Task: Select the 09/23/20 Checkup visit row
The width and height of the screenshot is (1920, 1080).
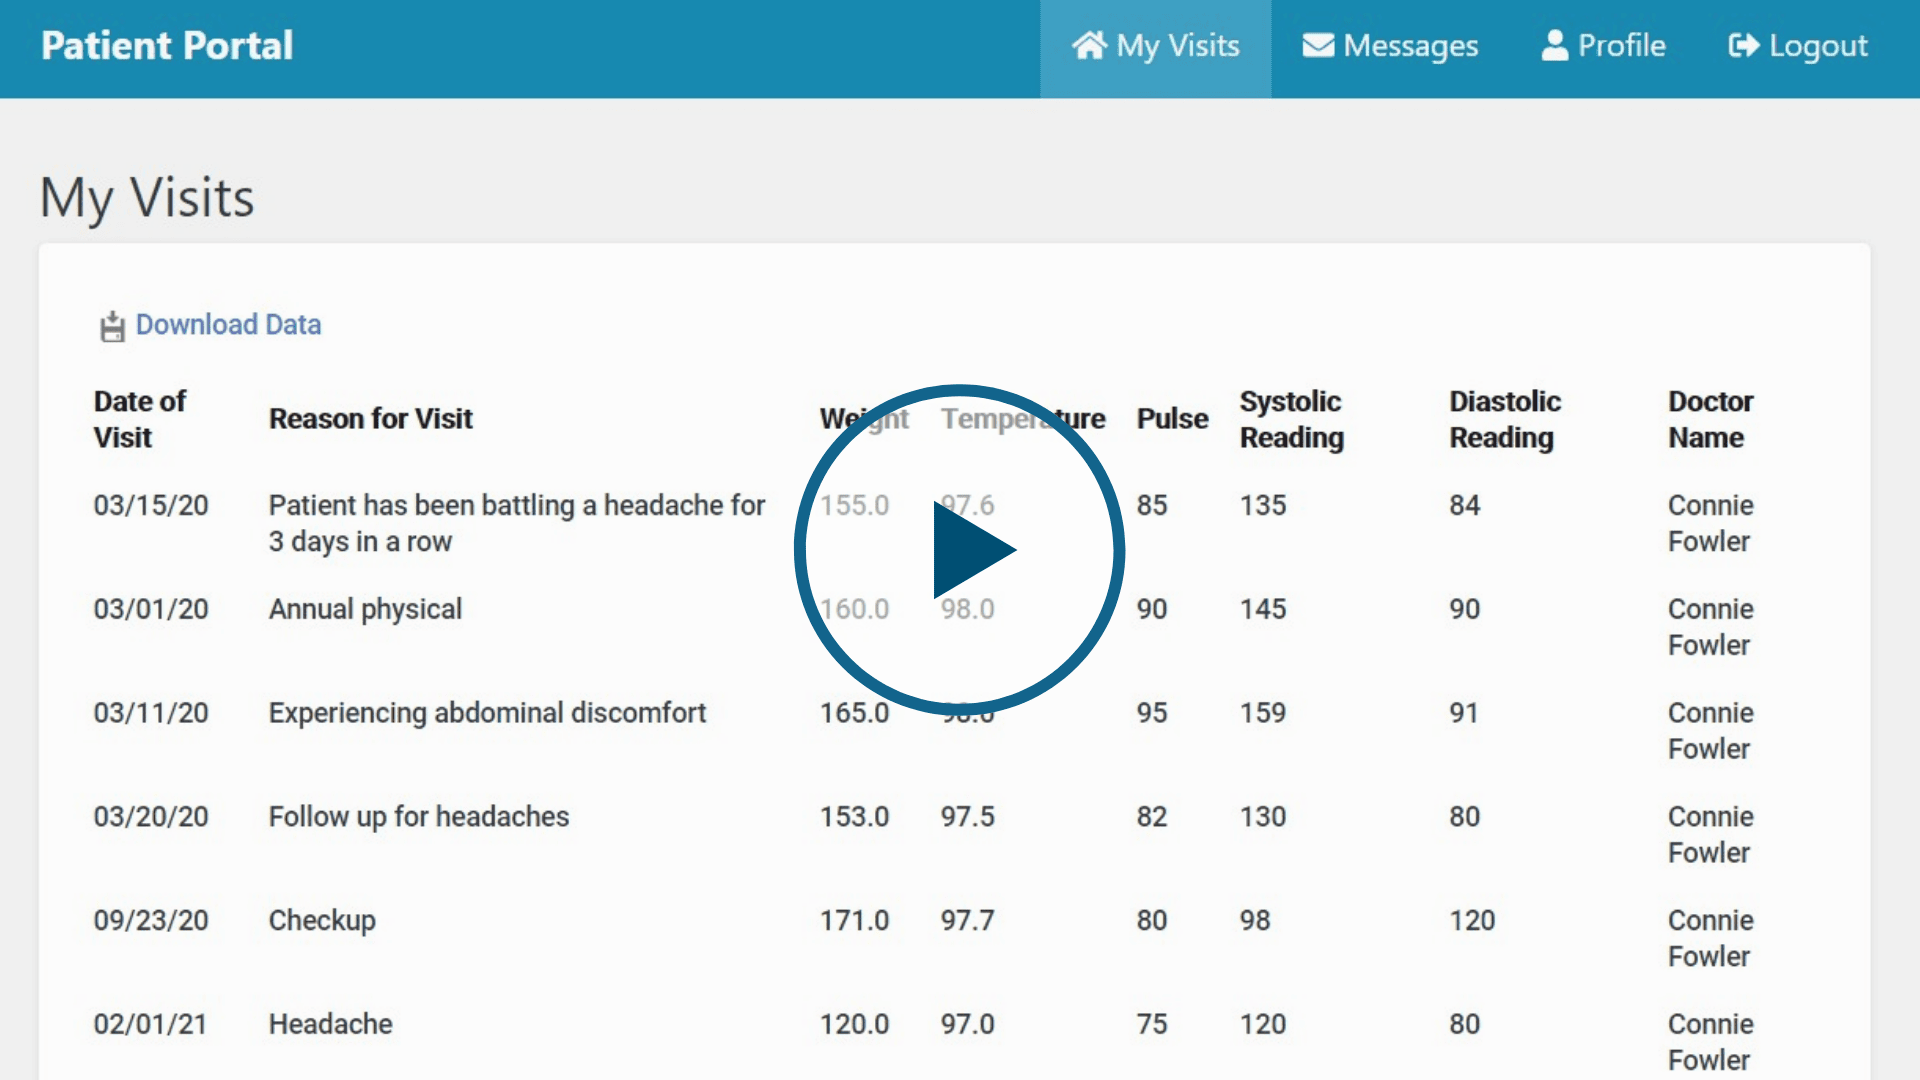Action: tap(322, 920)
